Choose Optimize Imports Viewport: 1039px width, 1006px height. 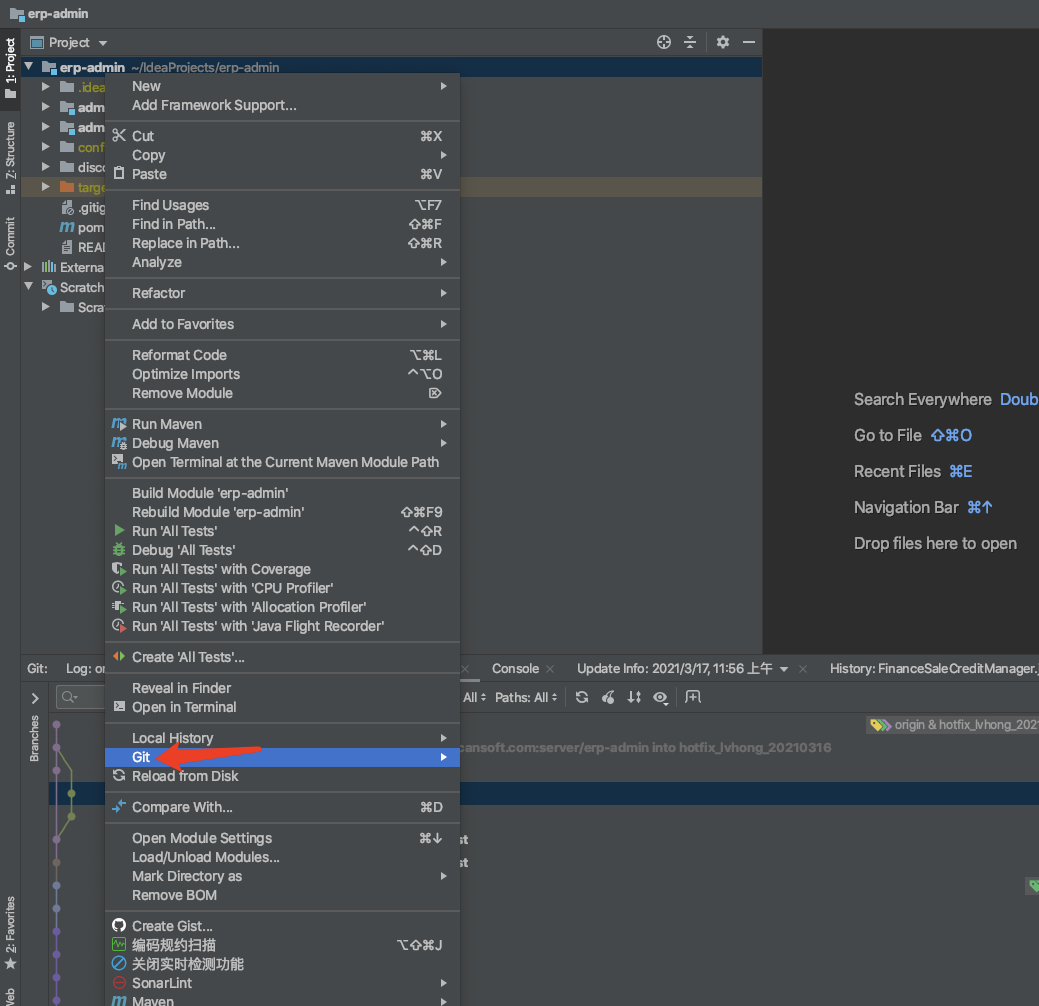282,374
